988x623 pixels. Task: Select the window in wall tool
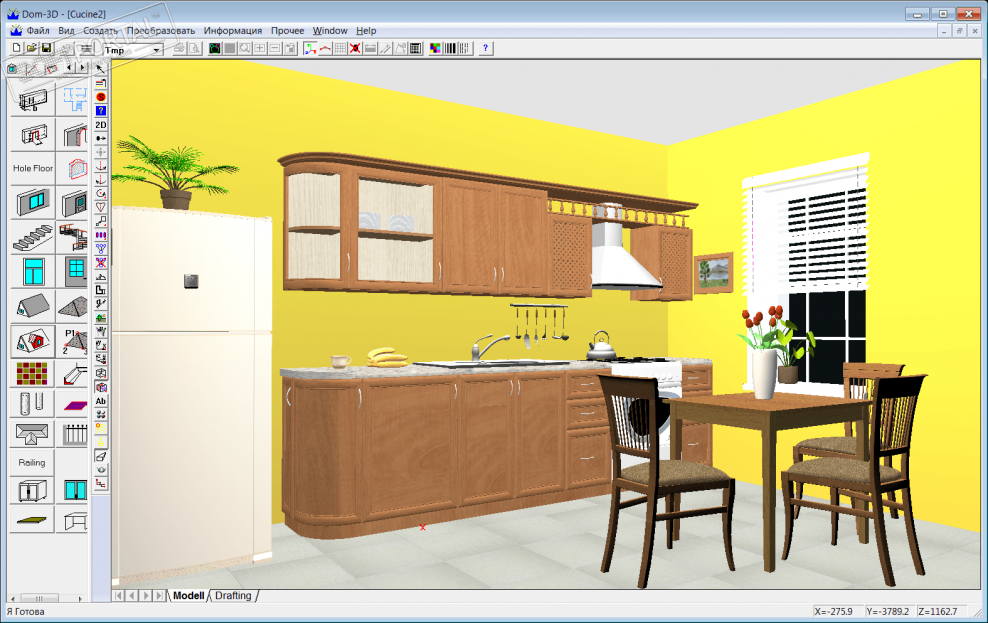point(31,203)
